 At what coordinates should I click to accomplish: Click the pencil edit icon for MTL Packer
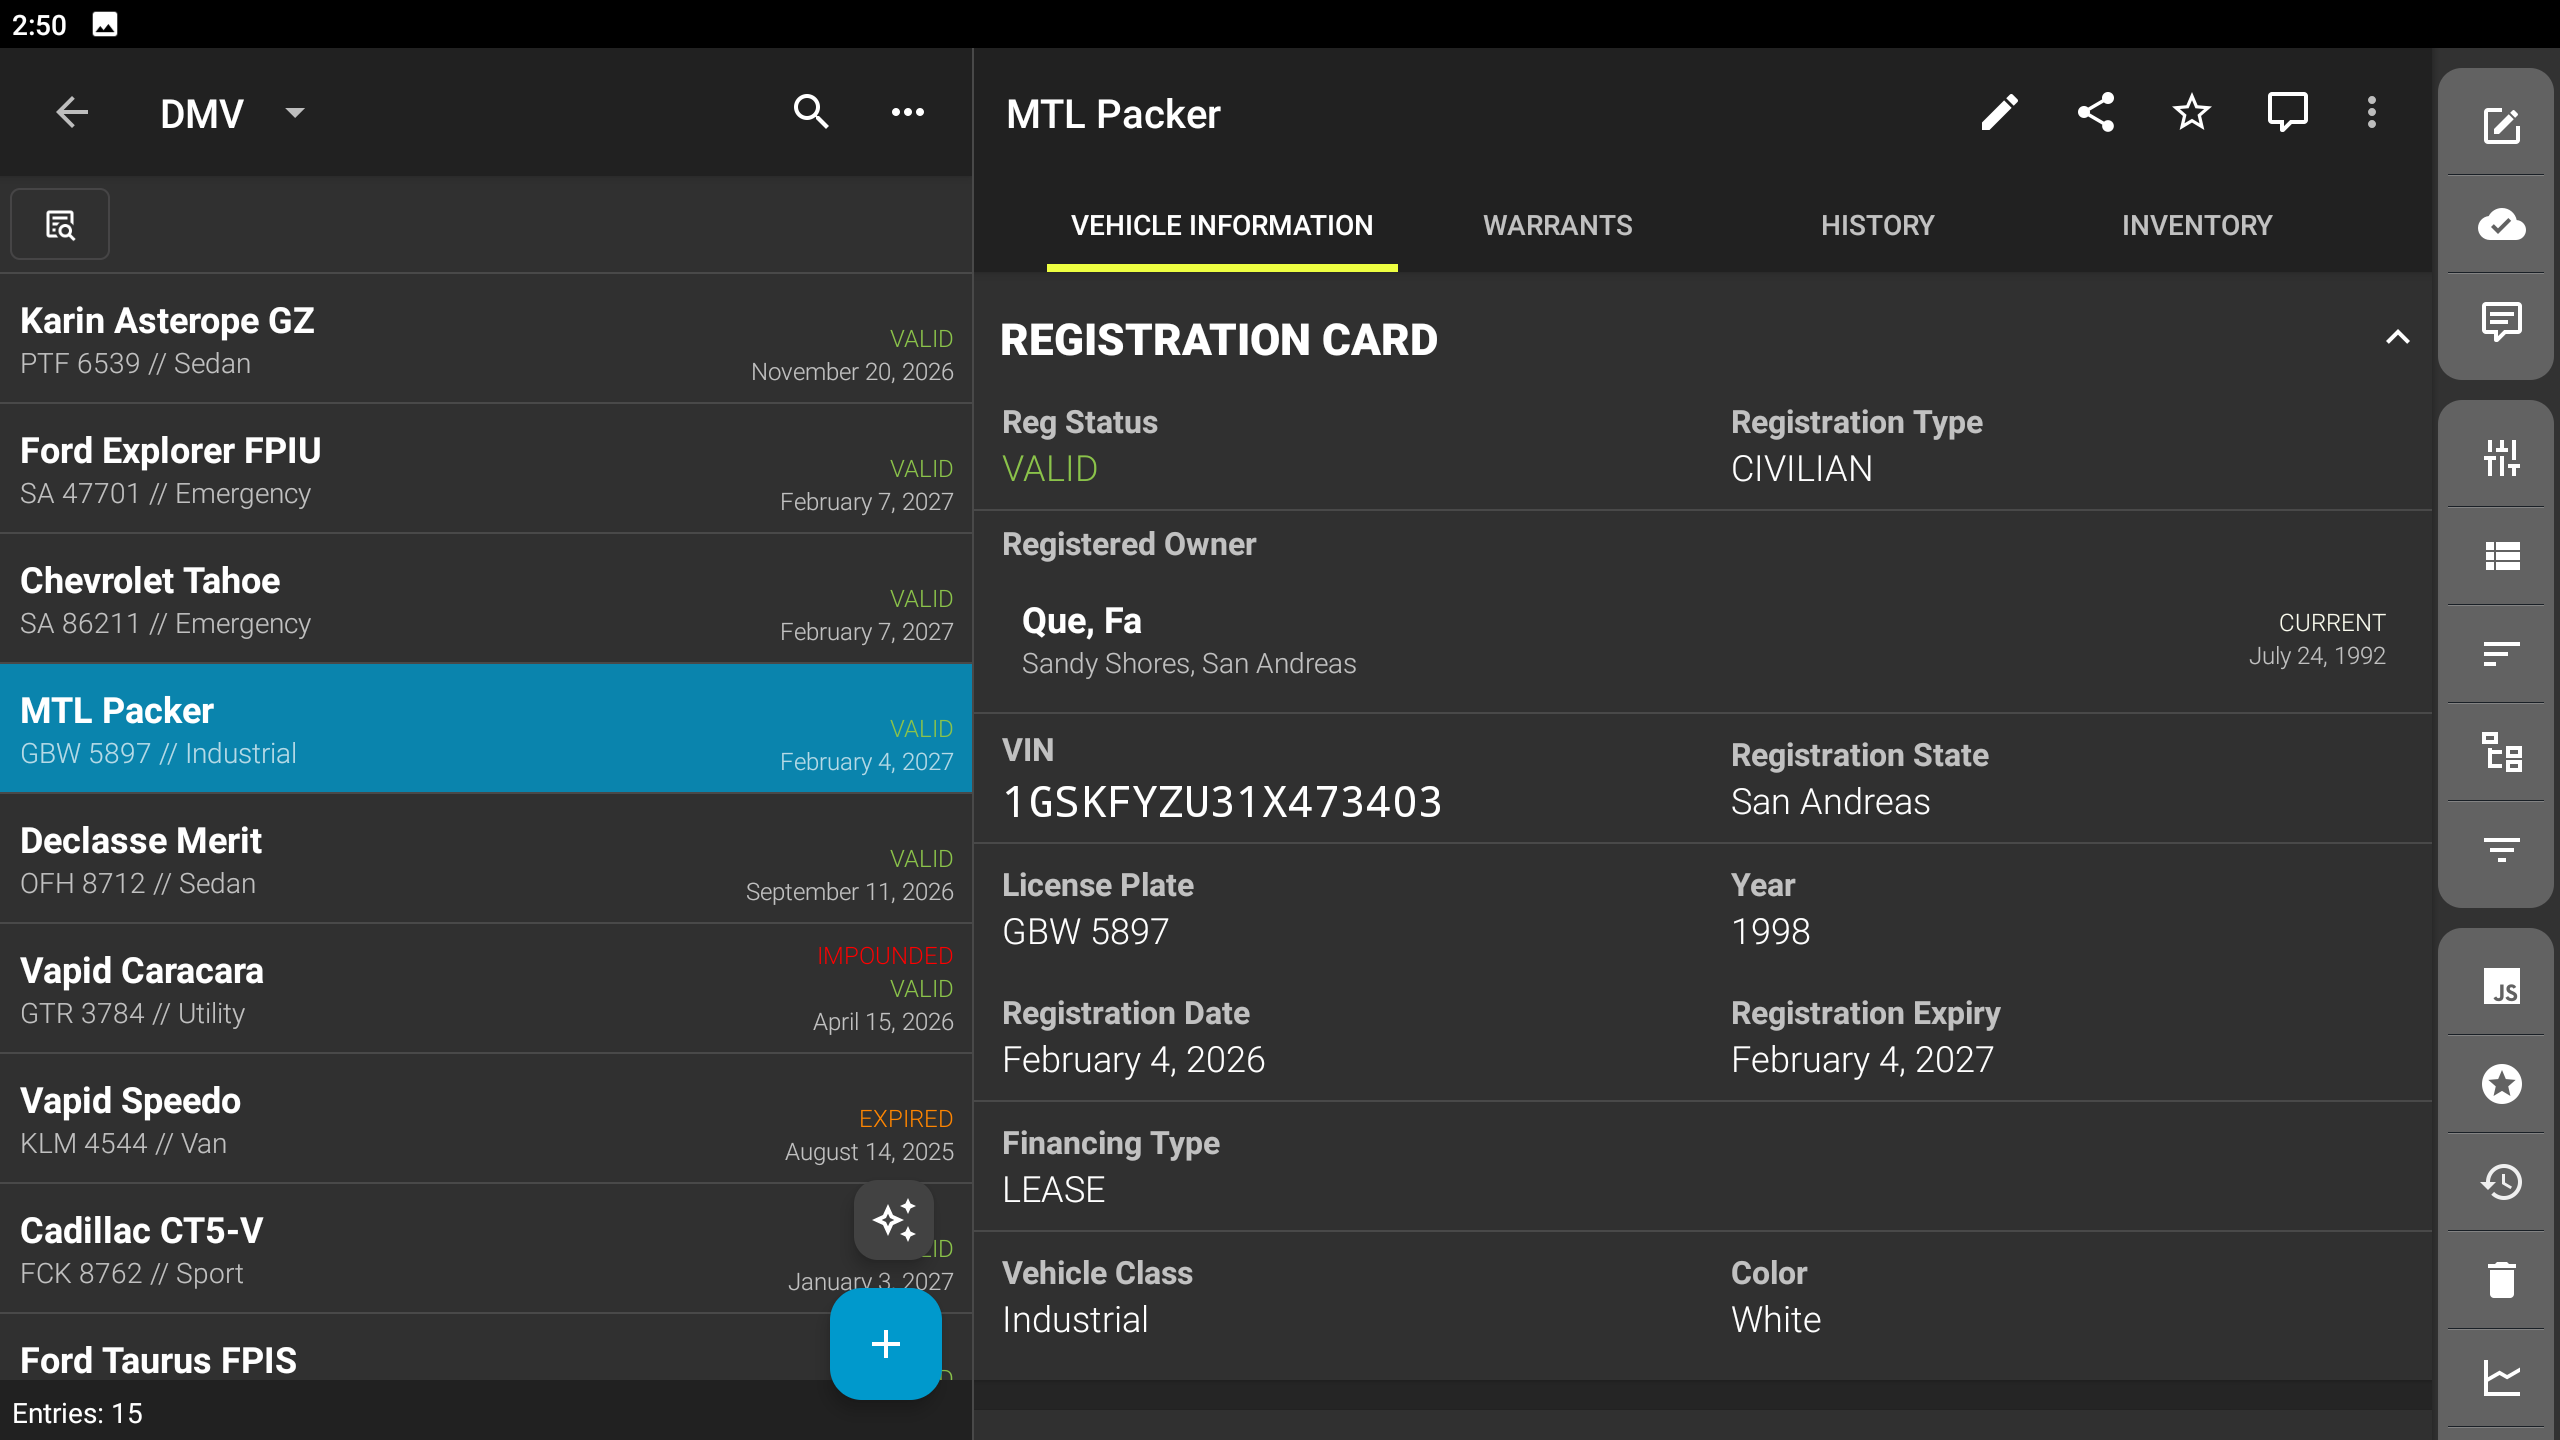tap(1999, 113)
